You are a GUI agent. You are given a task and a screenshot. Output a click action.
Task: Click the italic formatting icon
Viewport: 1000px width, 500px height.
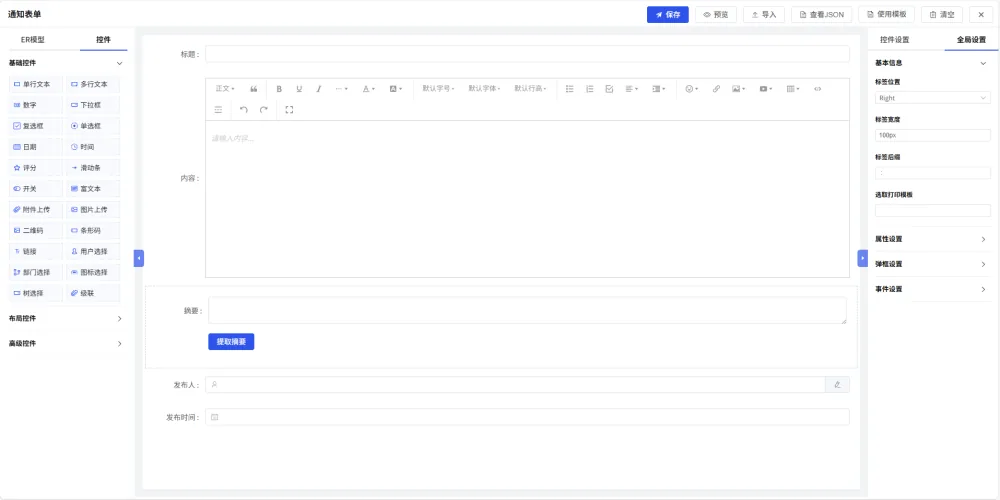[319, 89]
